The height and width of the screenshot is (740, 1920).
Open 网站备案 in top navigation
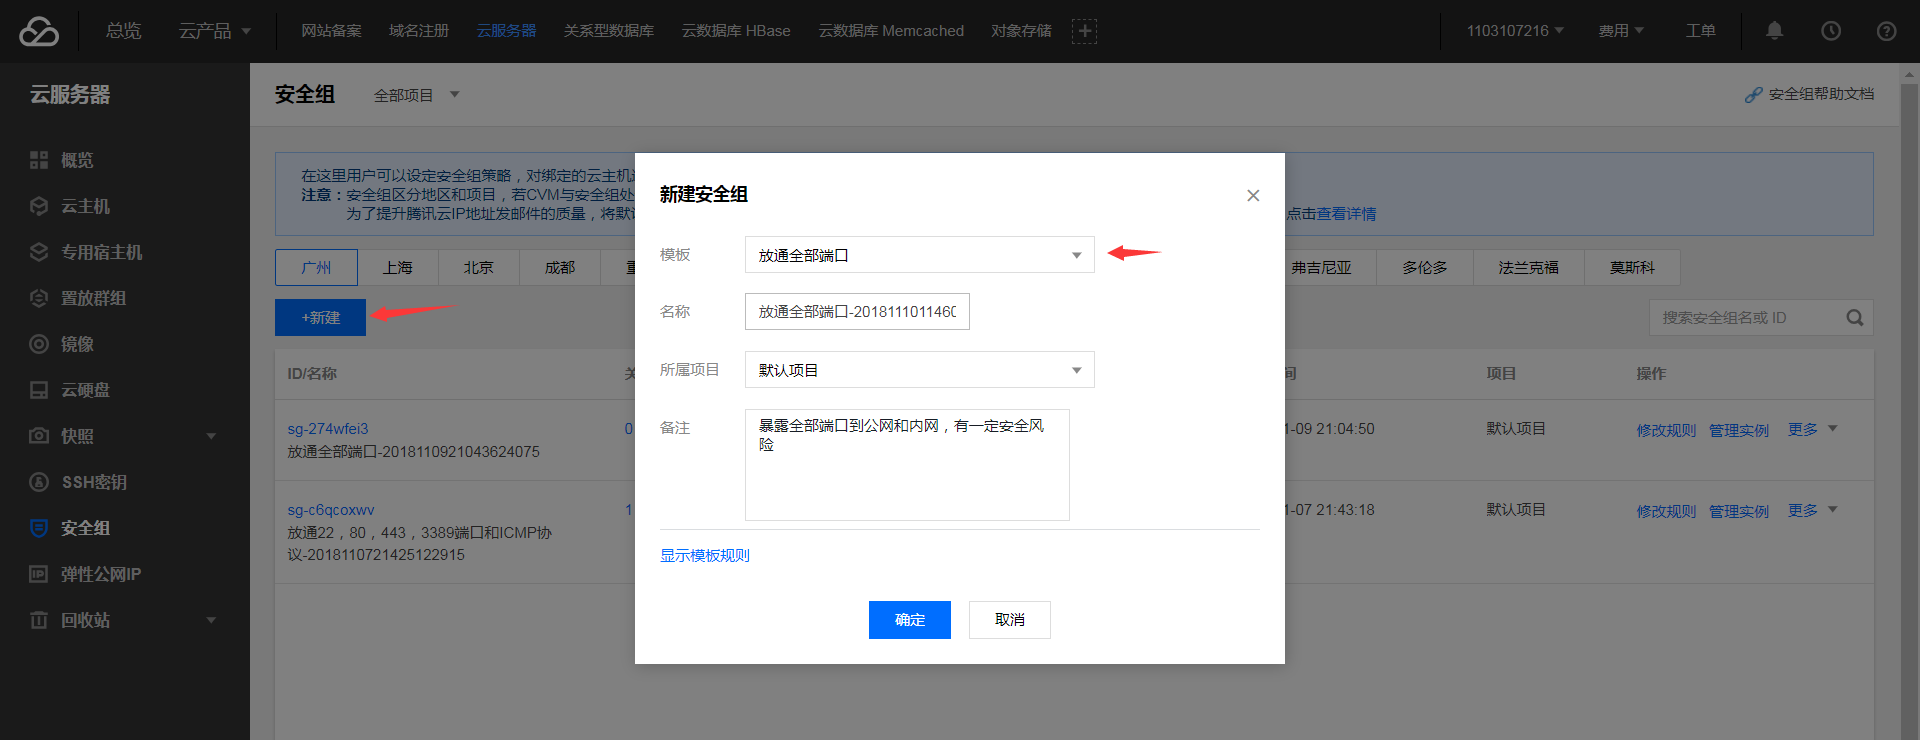coord(332,31)
